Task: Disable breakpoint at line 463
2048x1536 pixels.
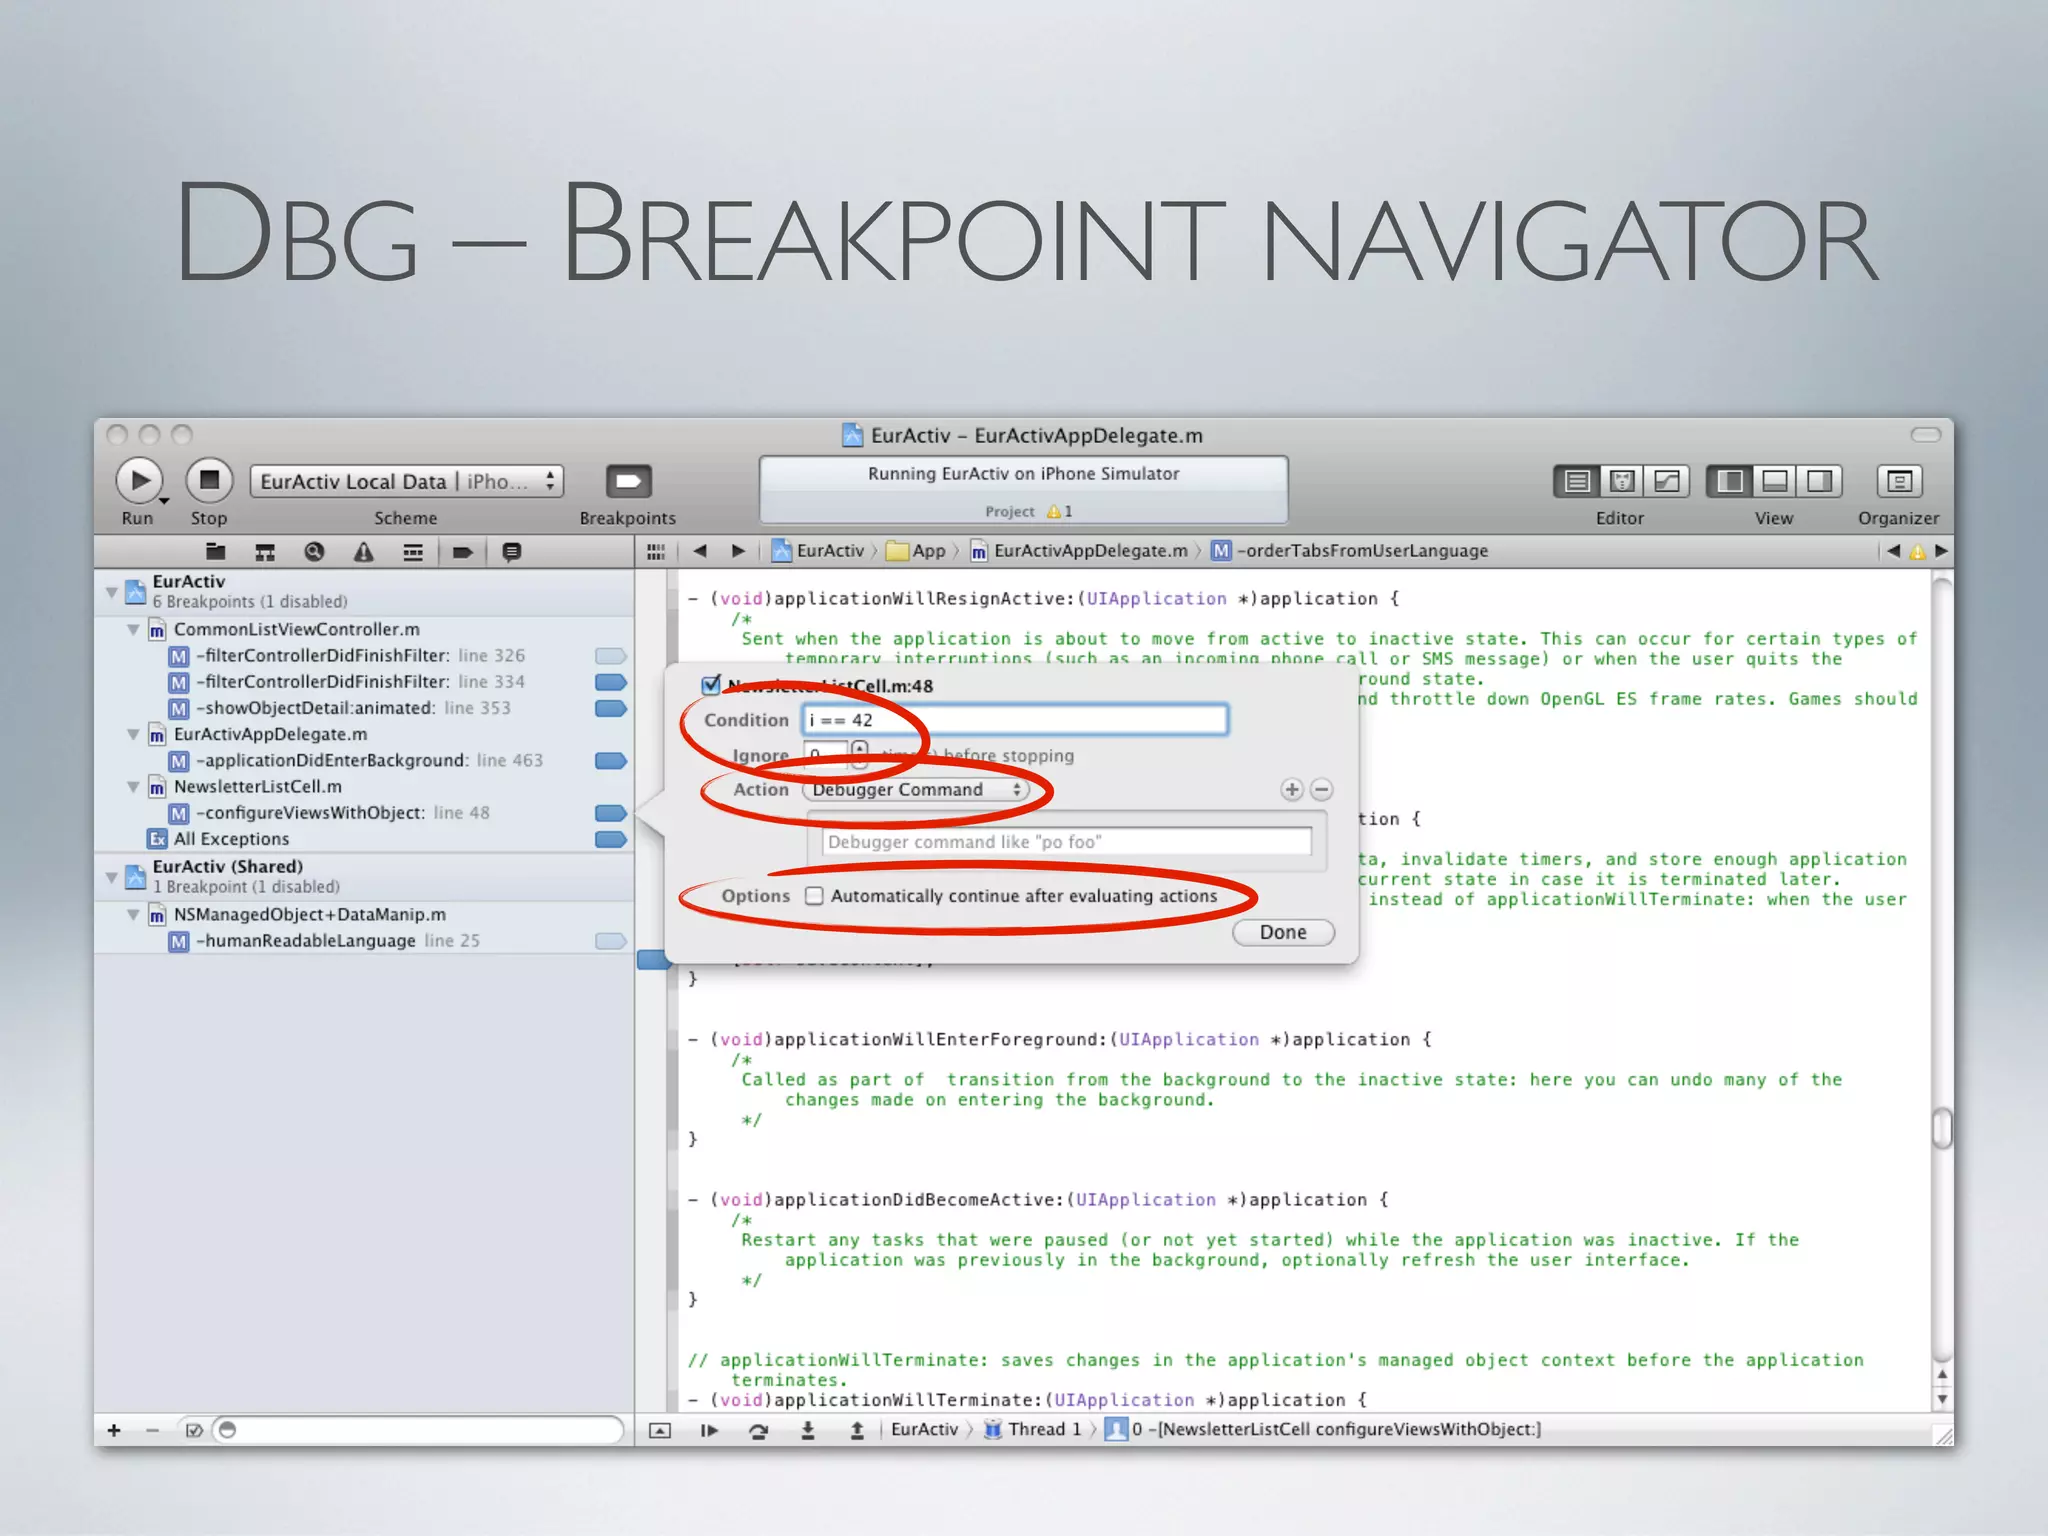Action: point(611,761)
